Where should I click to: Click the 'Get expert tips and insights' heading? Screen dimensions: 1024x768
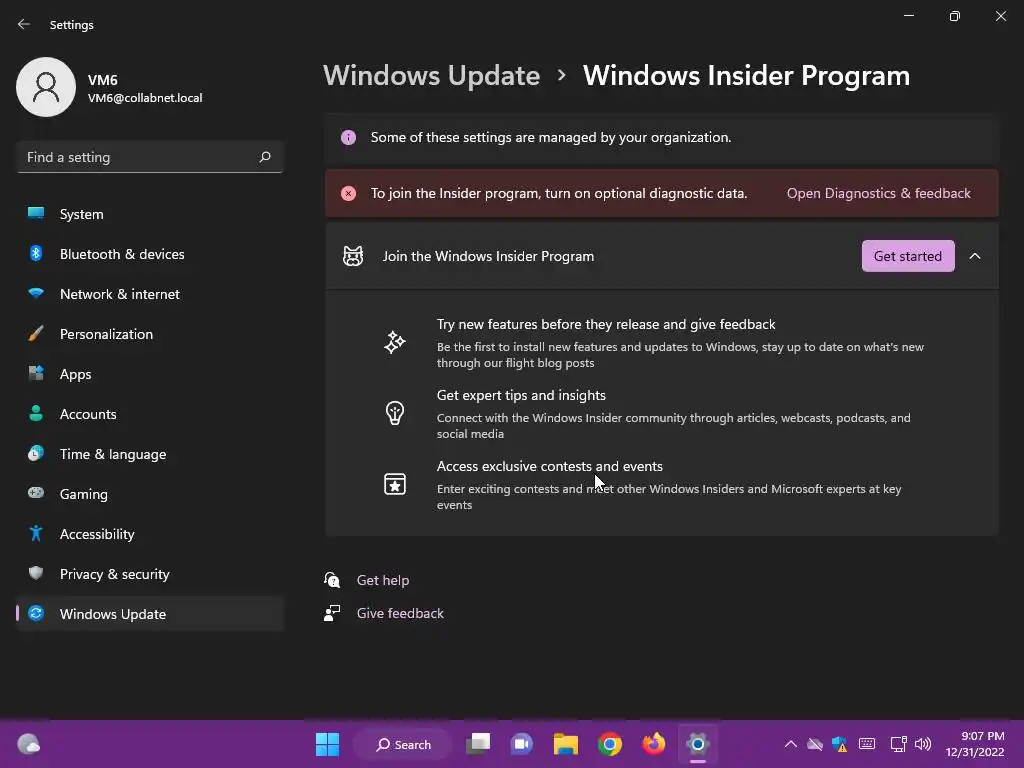click(521, 395)
